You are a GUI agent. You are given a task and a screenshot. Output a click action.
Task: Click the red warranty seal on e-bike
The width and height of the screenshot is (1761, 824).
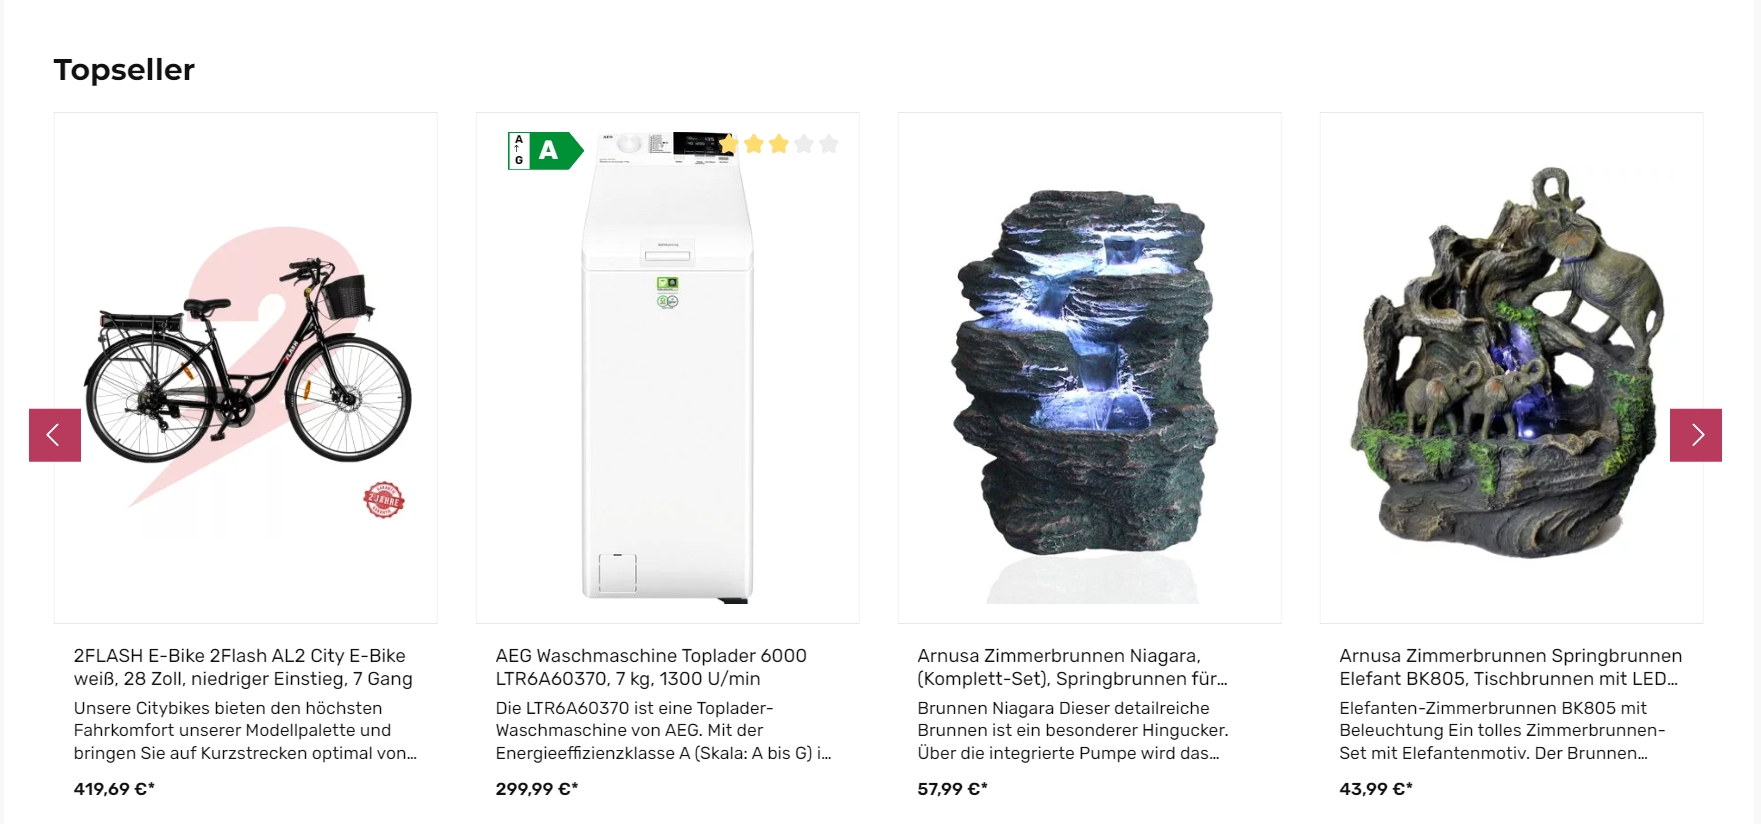click(x=384, y=500)
